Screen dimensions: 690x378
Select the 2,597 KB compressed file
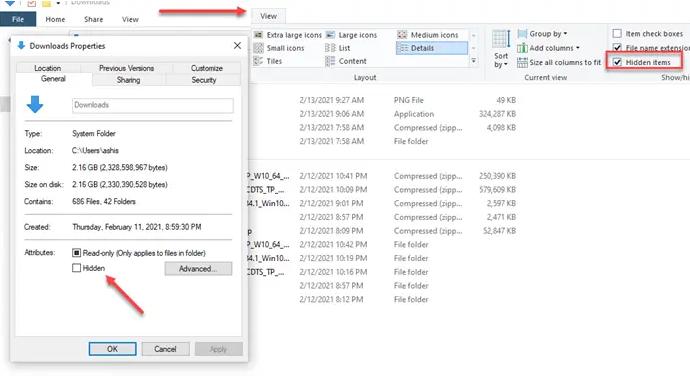[383, 203]
